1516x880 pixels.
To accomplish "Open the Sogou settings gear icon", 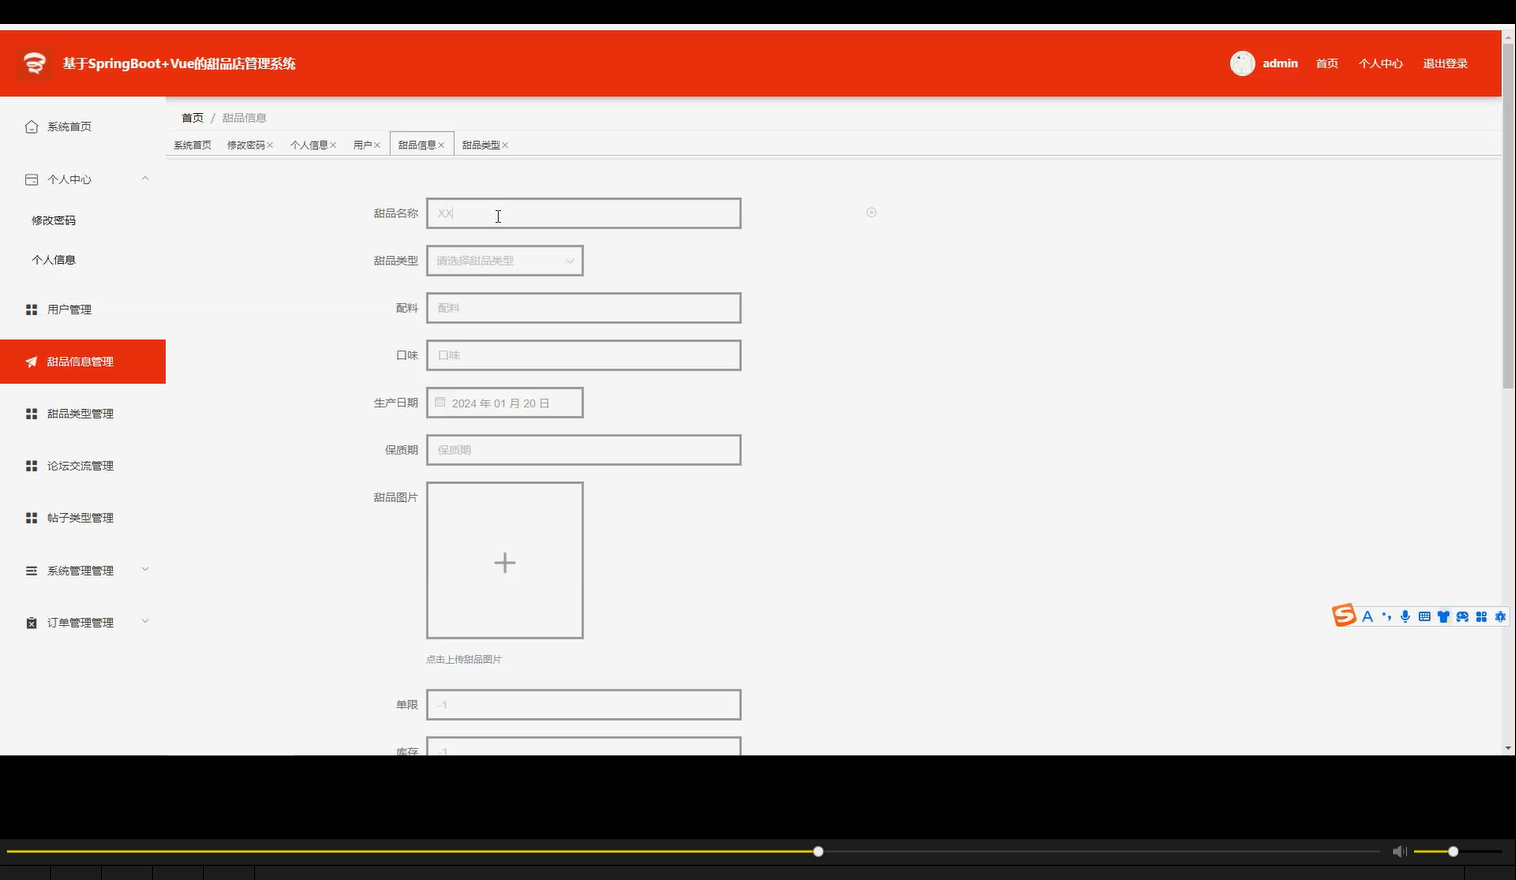I will [1500, 616].
